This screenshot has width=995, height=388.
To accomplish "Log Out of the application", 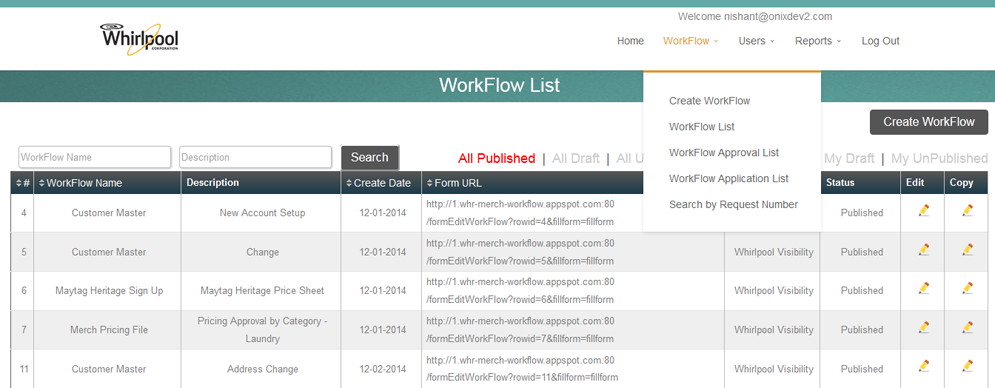I will coord(880,41).
